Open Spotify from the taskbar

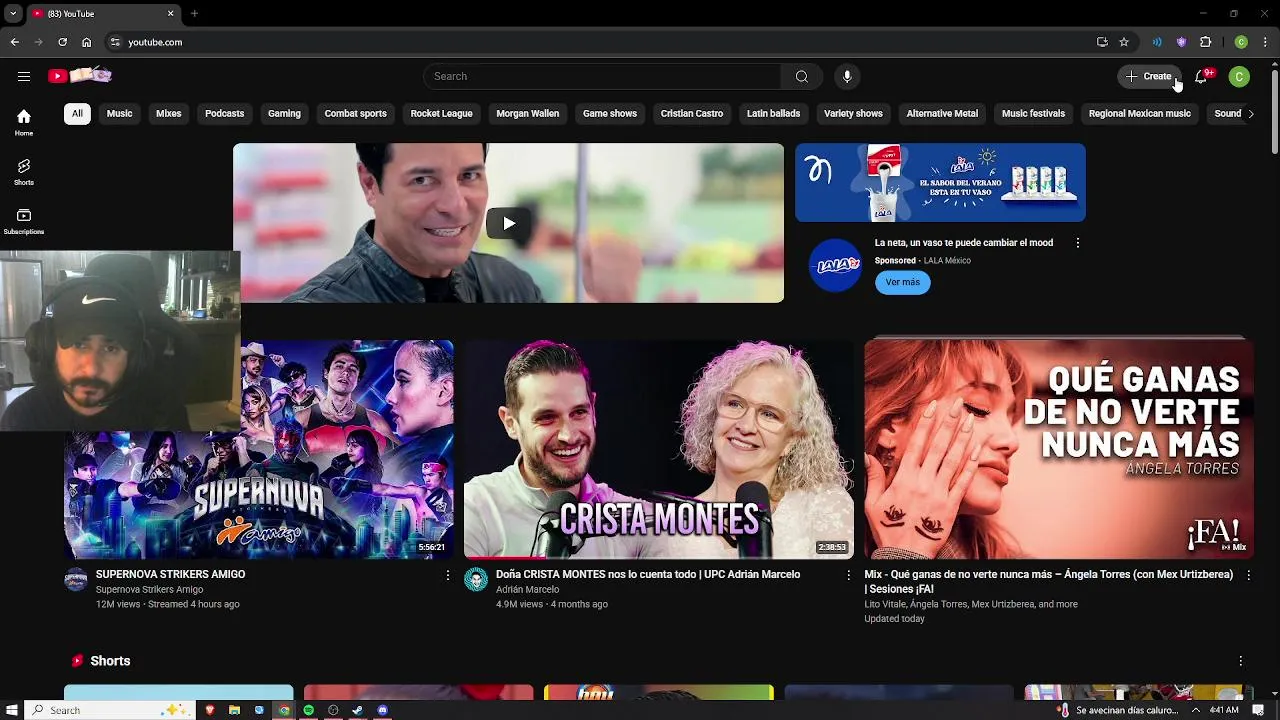(x=308, y=710)
